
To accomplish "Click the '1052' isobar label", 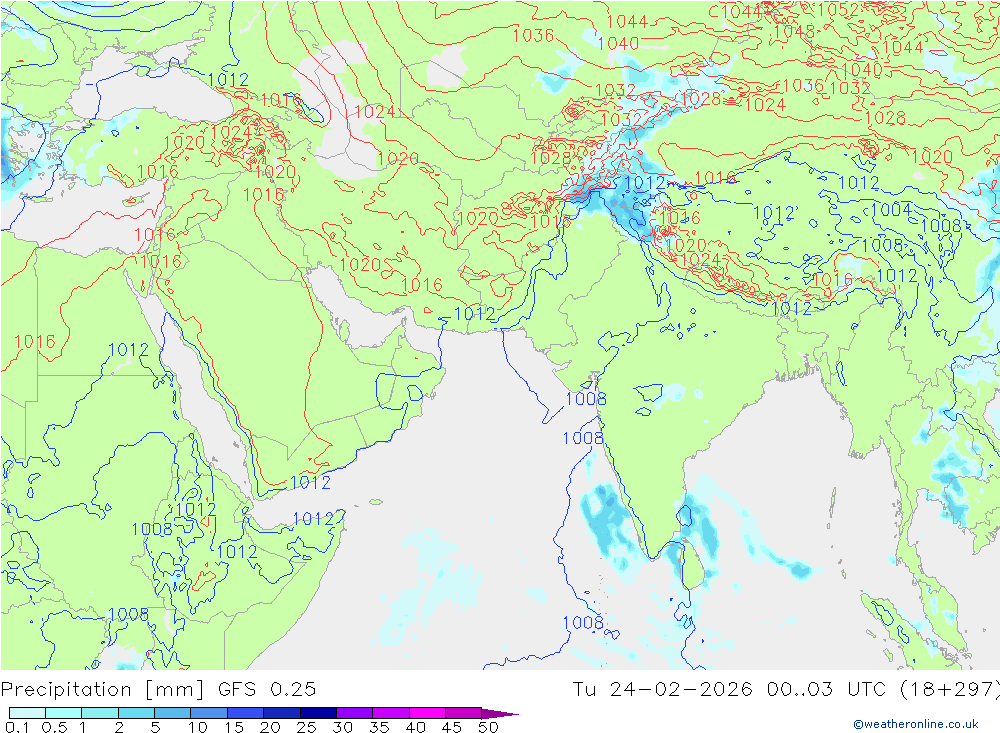I will point(838,10).
